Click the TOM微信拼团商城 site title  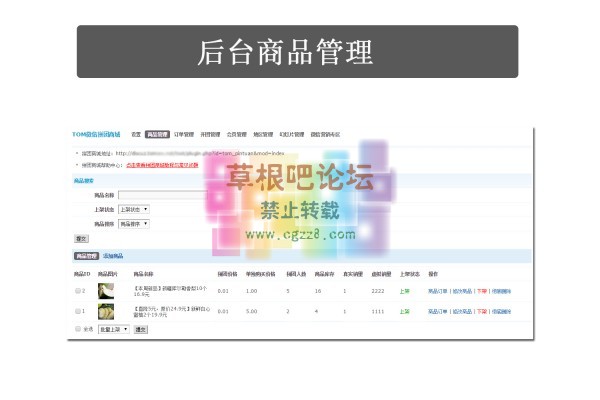(96, 134)
